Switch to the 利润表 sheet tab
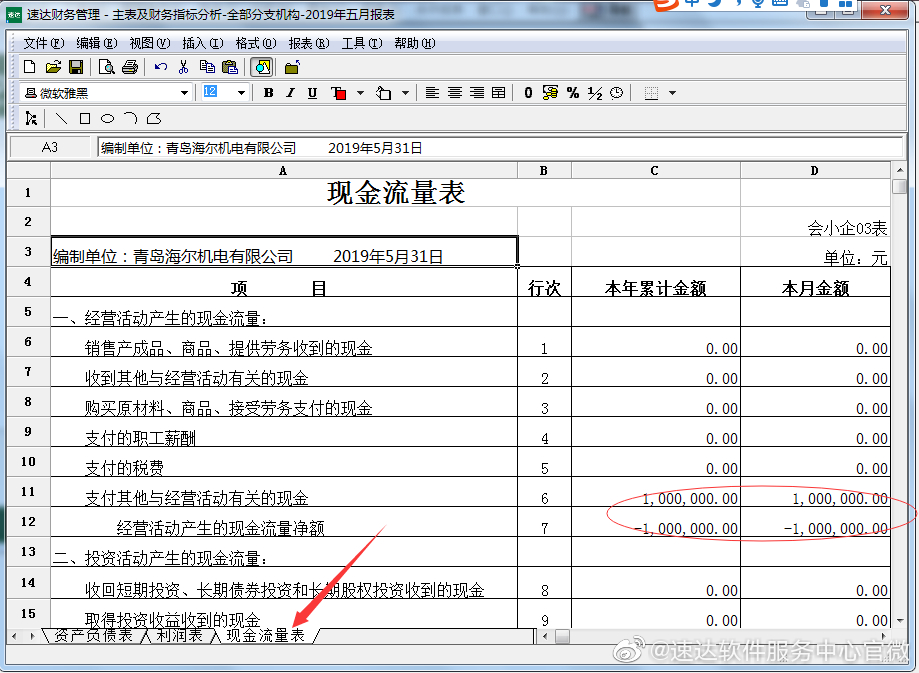Screen dimensions: 919x673 (179, 636)
